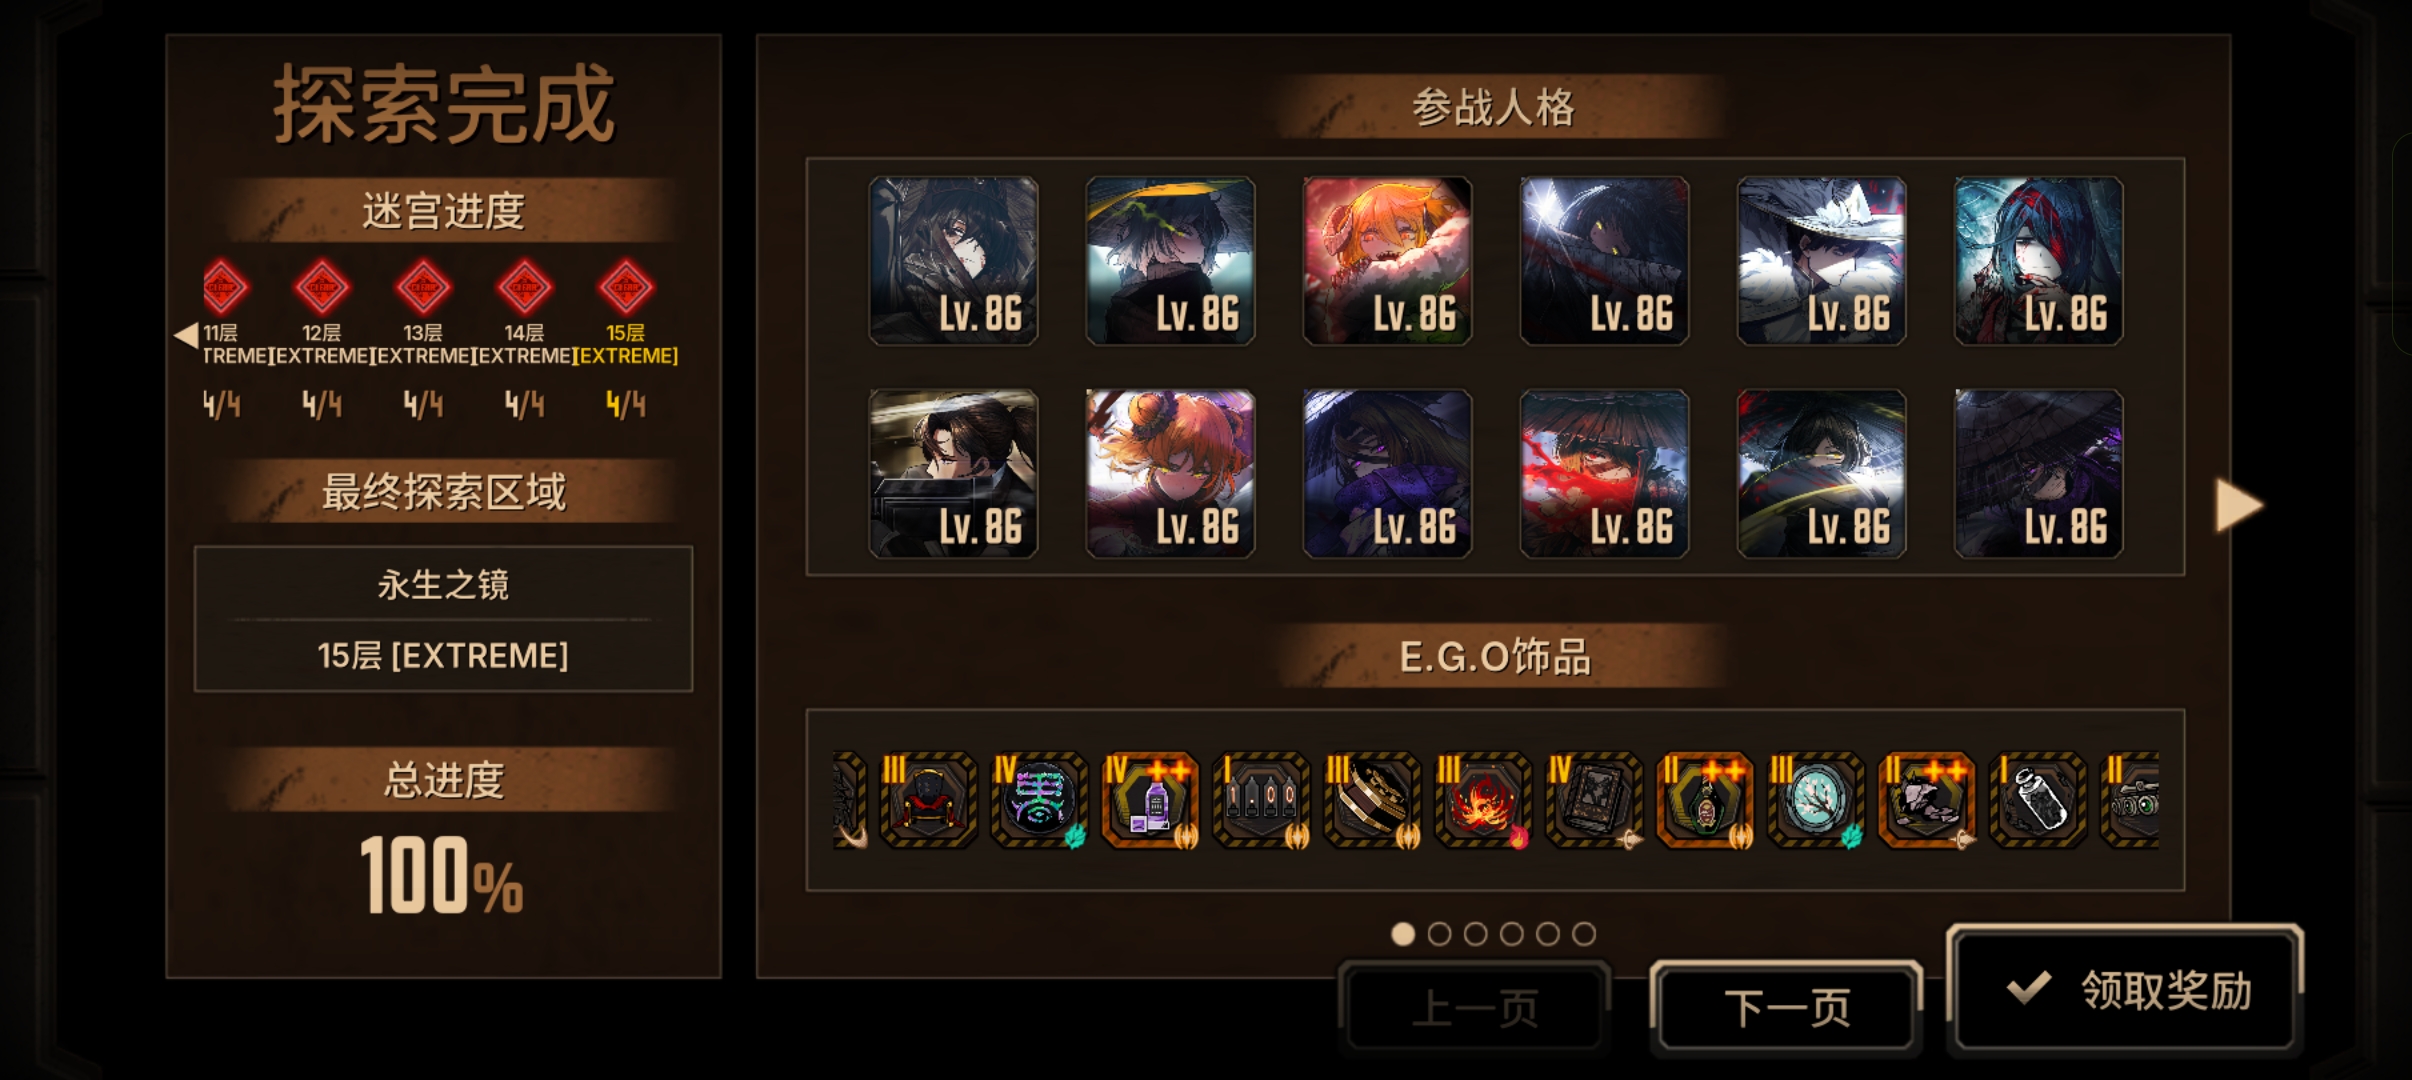Jump to the third page dot
This screenshot has height=1080, width=2412.
tap(1475, 934)
